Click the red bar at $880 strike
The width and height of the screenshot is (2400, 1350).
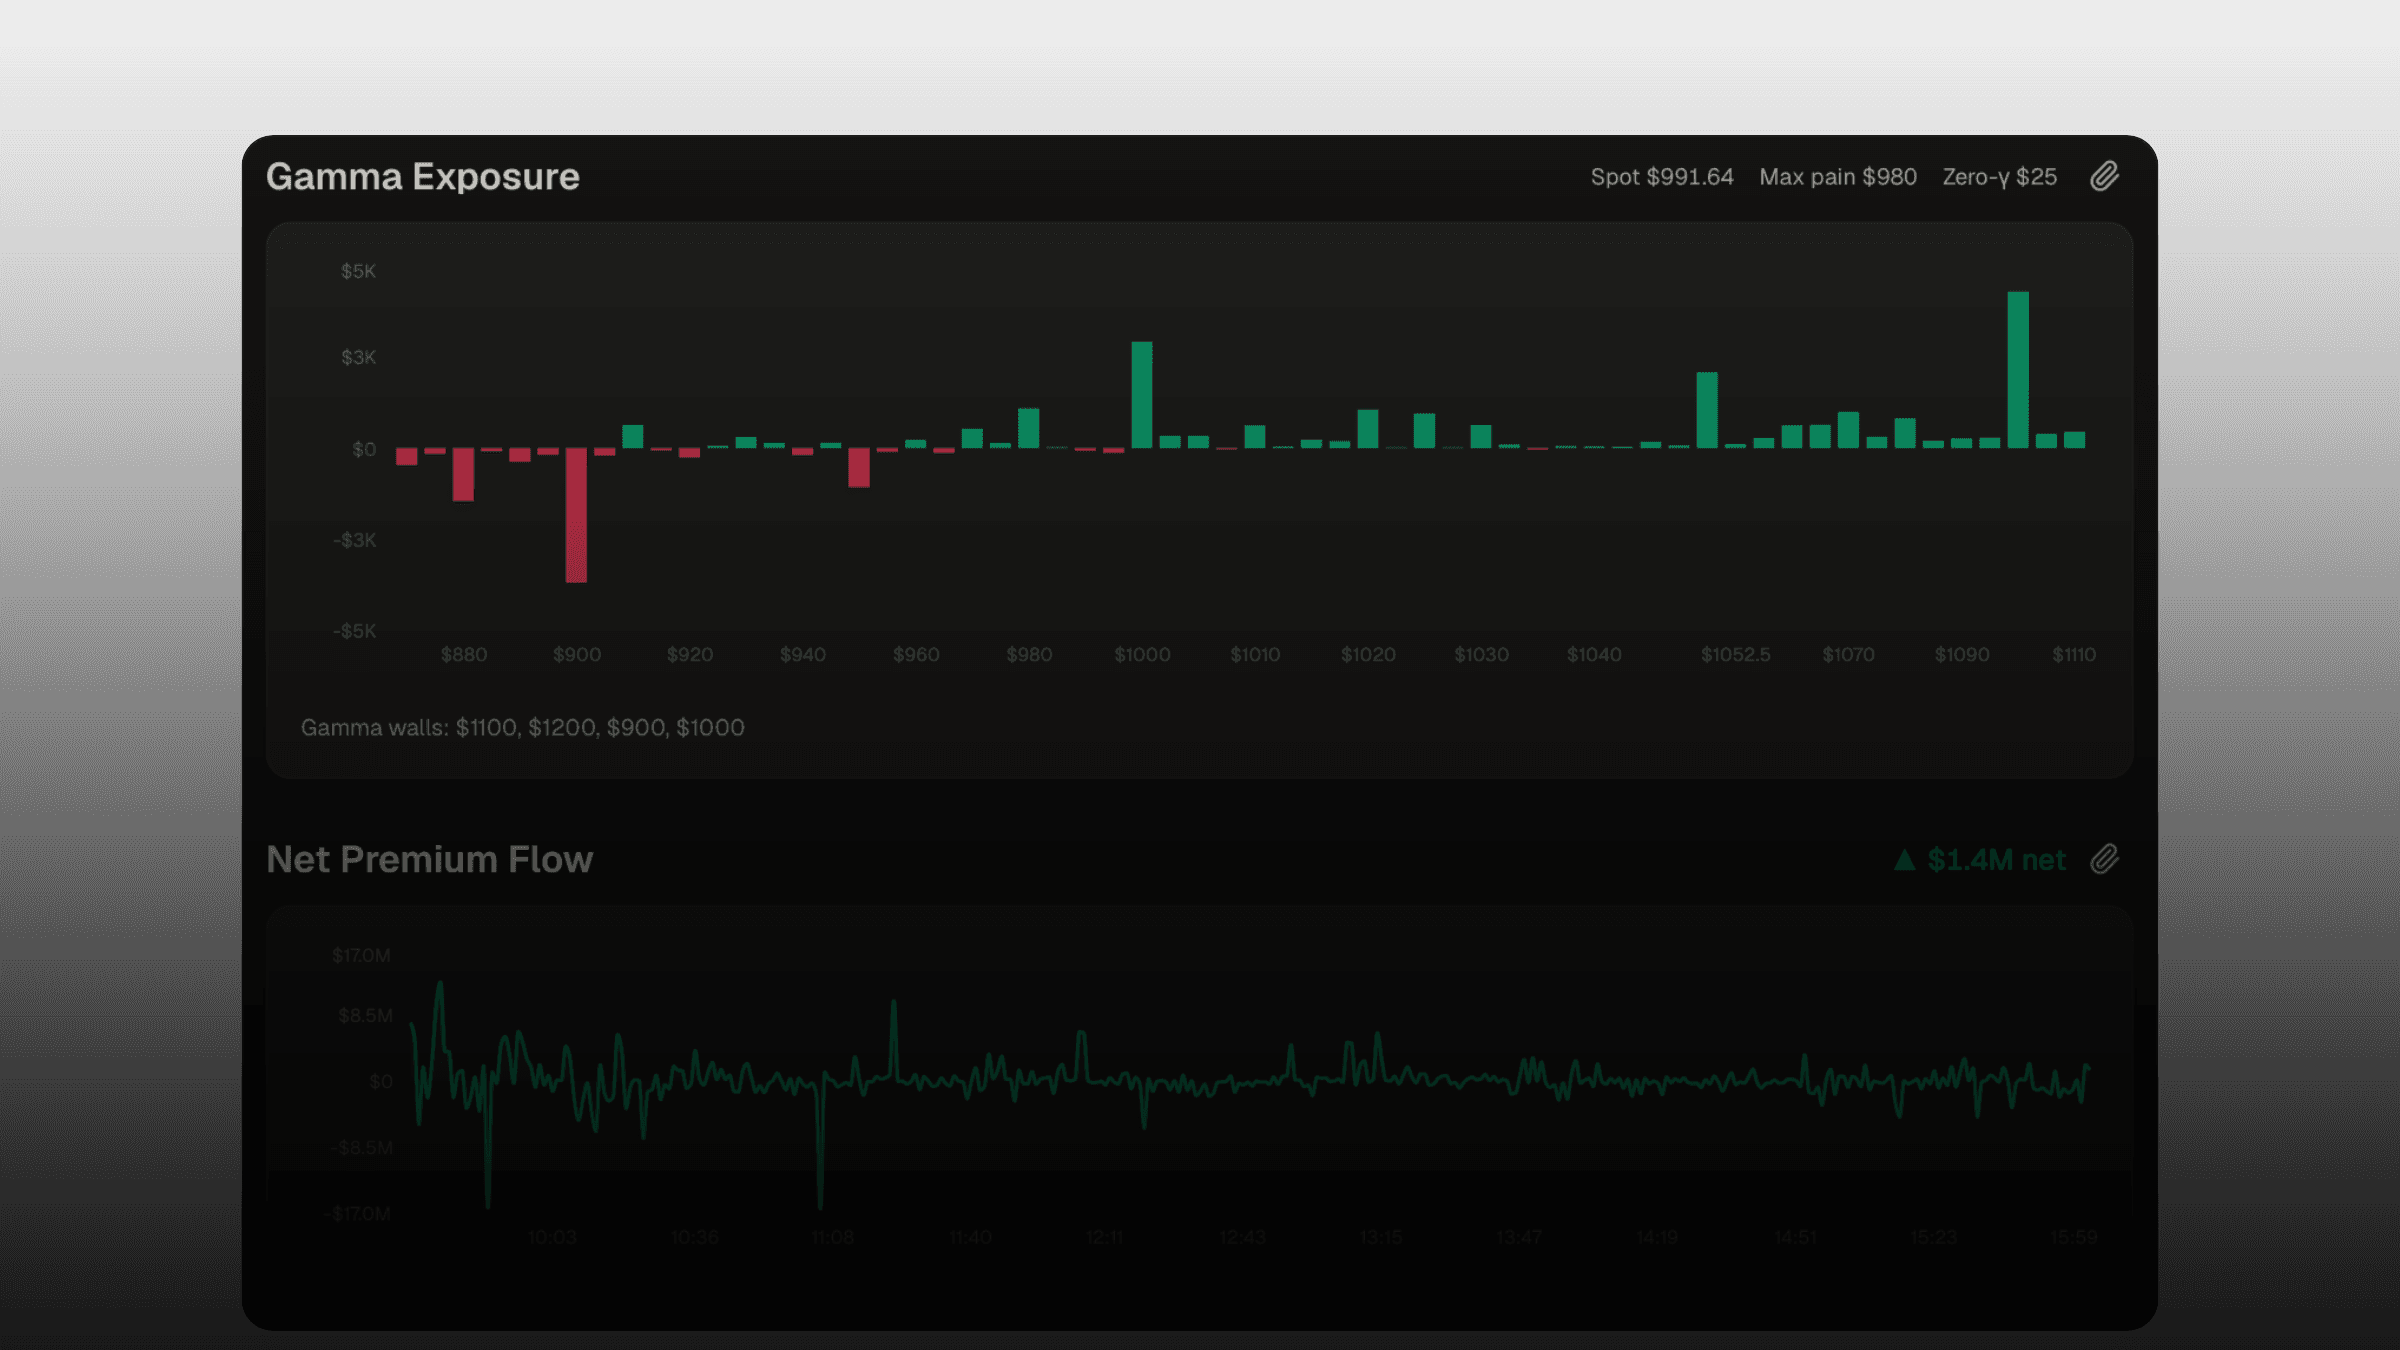[x=463, y=474]
